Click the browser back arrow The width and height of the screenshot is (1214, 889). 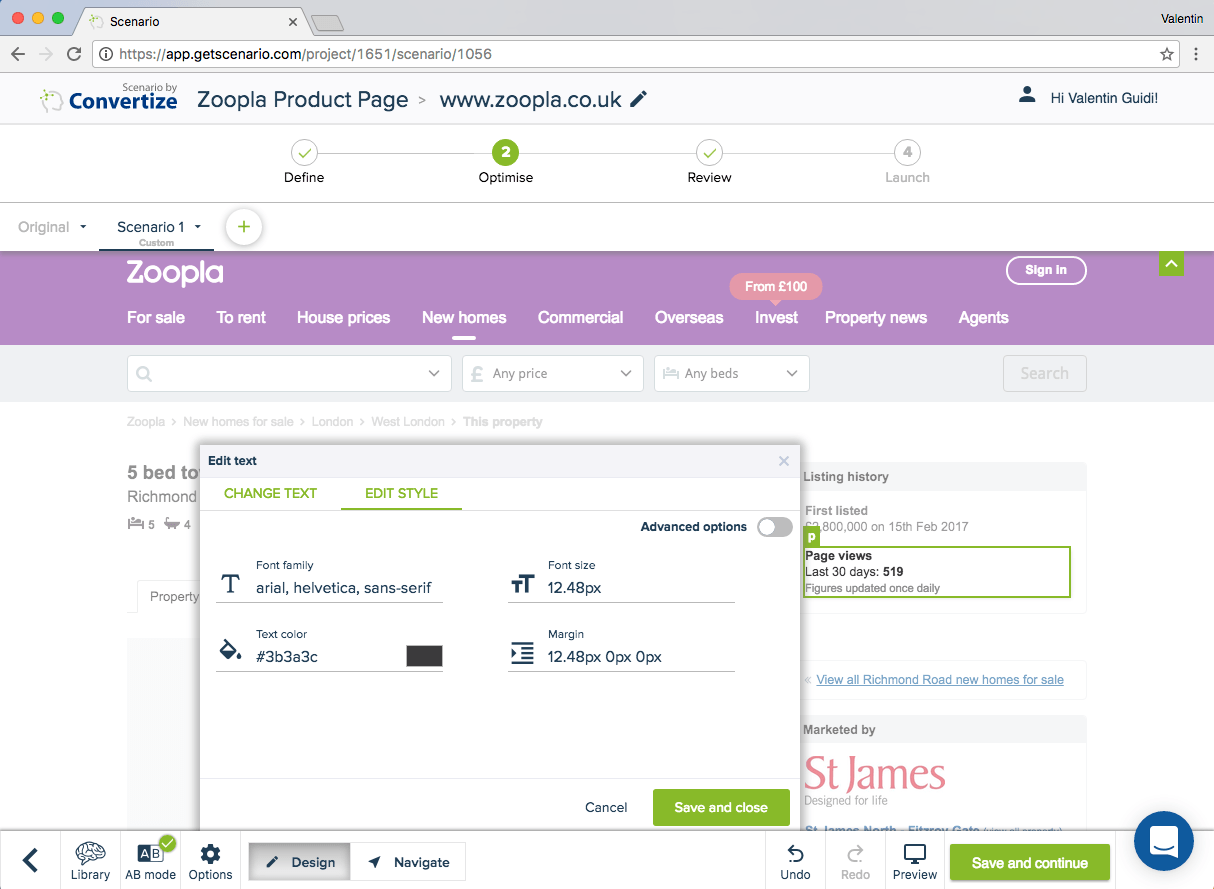click(x=18, y=54)
